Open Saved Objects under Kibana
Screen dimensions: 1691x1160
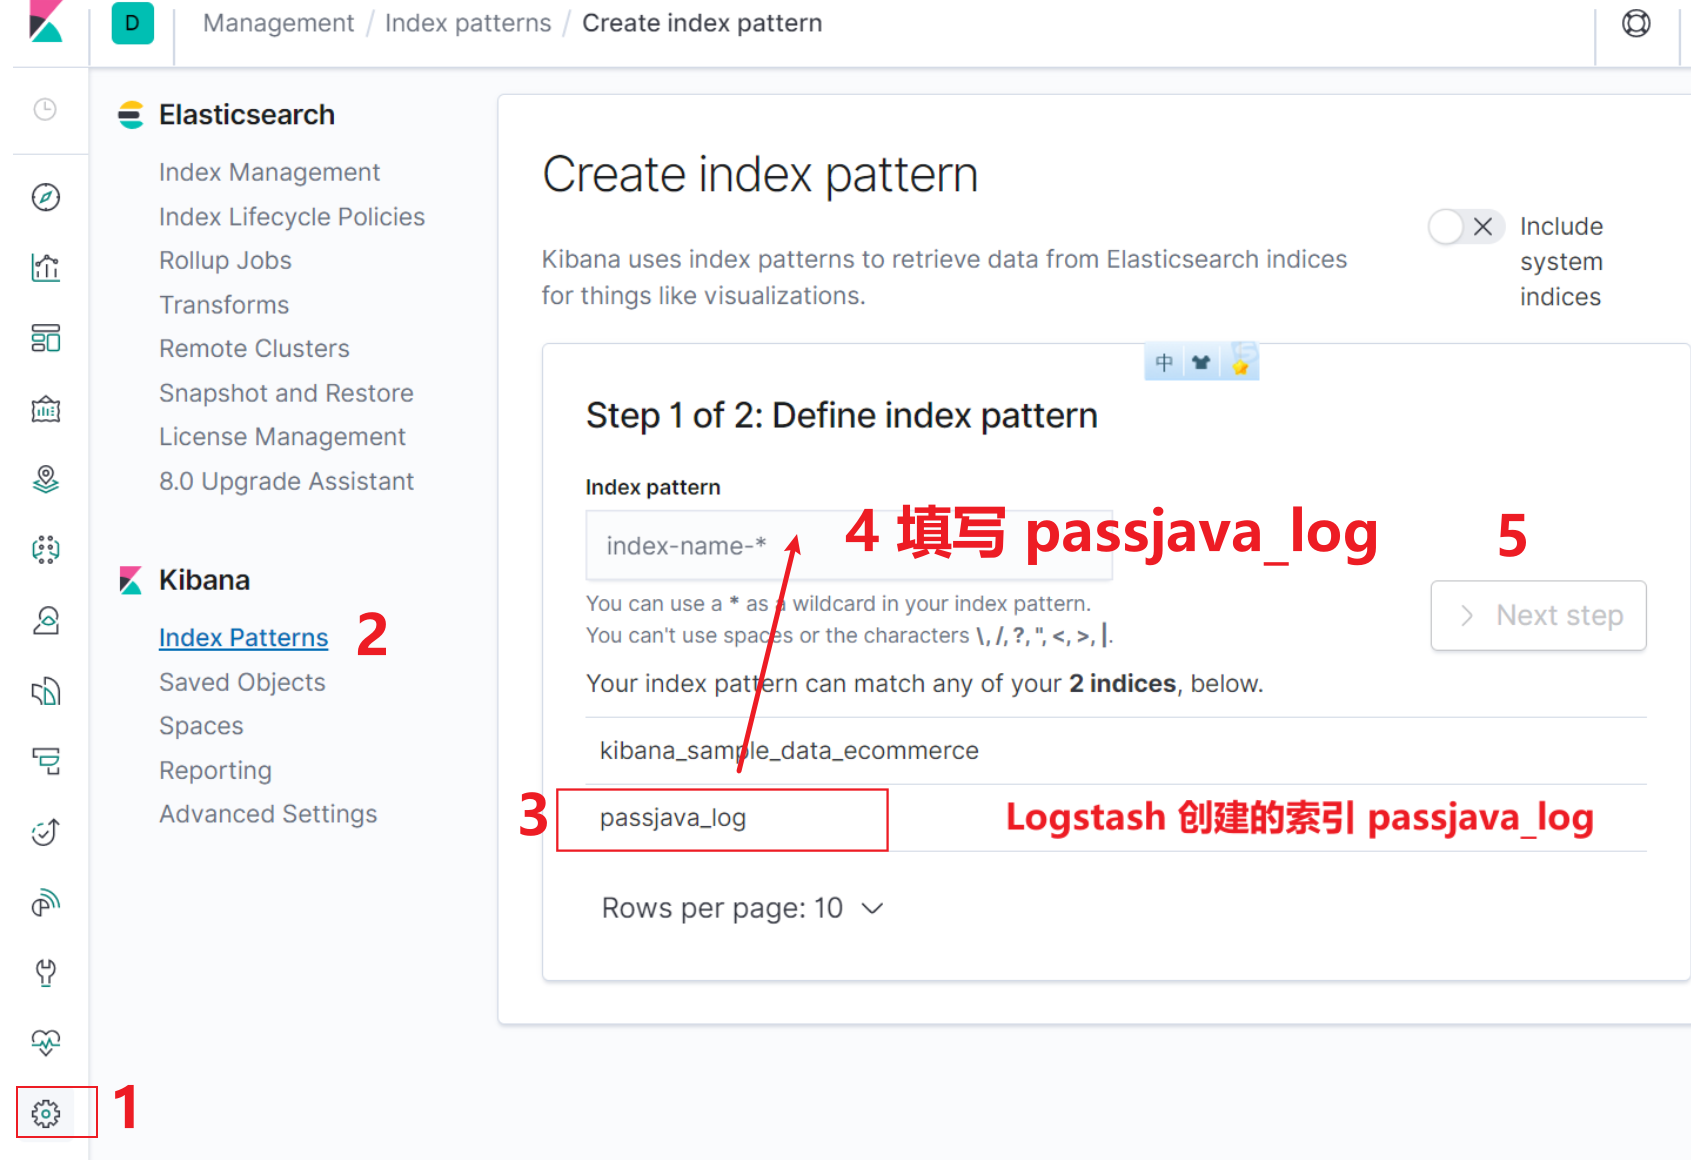tap(242, 682)
